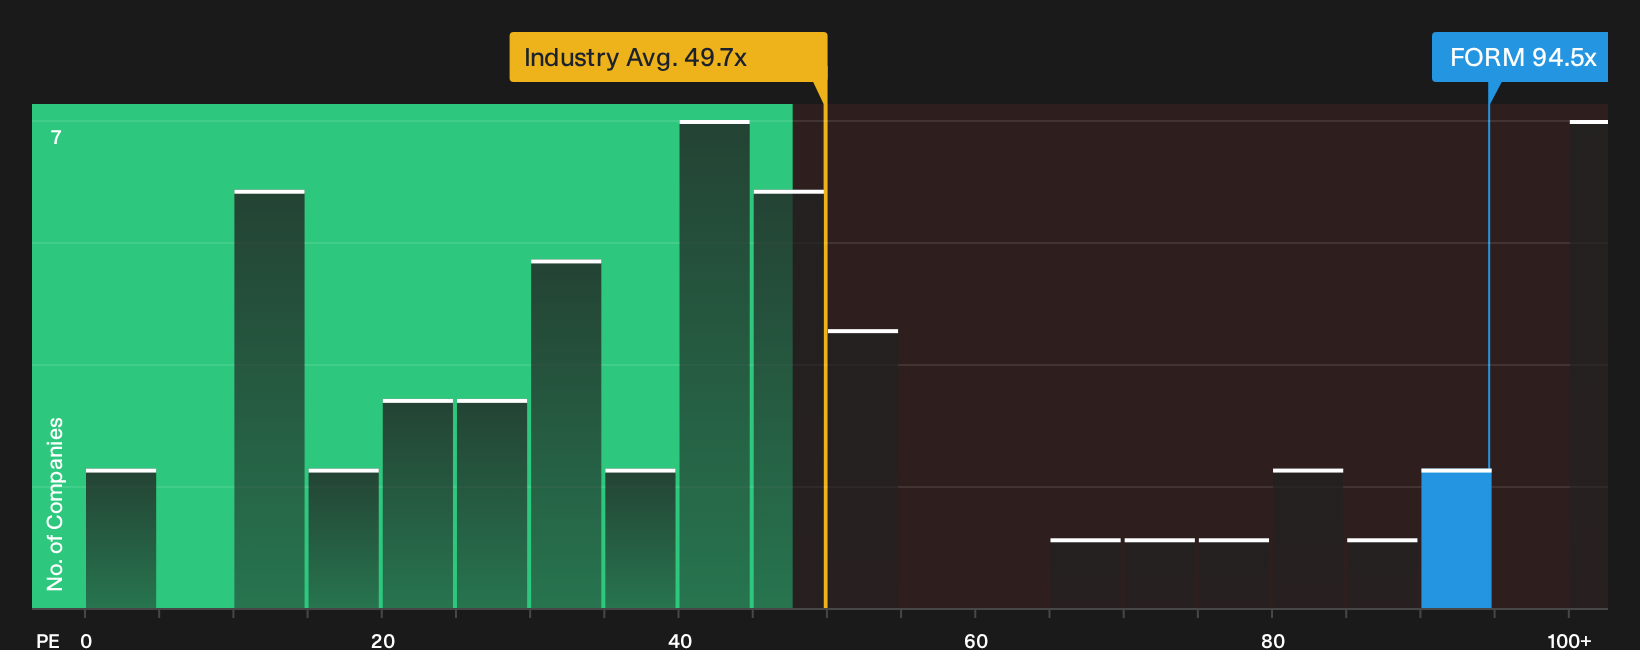The image size is (1640, 650).
Task: Select the histogram bar at PE 50-55
Action: point(863,469)
